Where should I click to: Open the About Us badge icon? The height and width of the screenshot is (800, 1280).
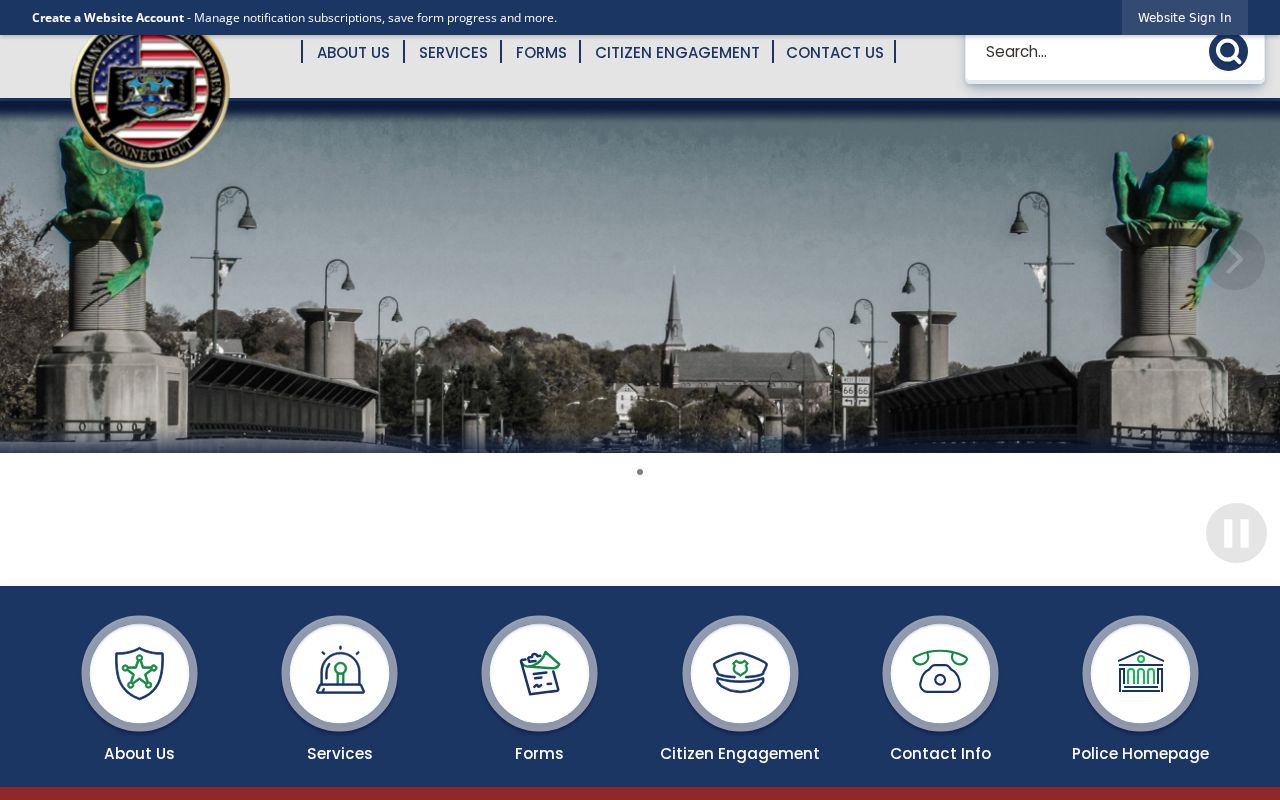[x=139, y=673]
